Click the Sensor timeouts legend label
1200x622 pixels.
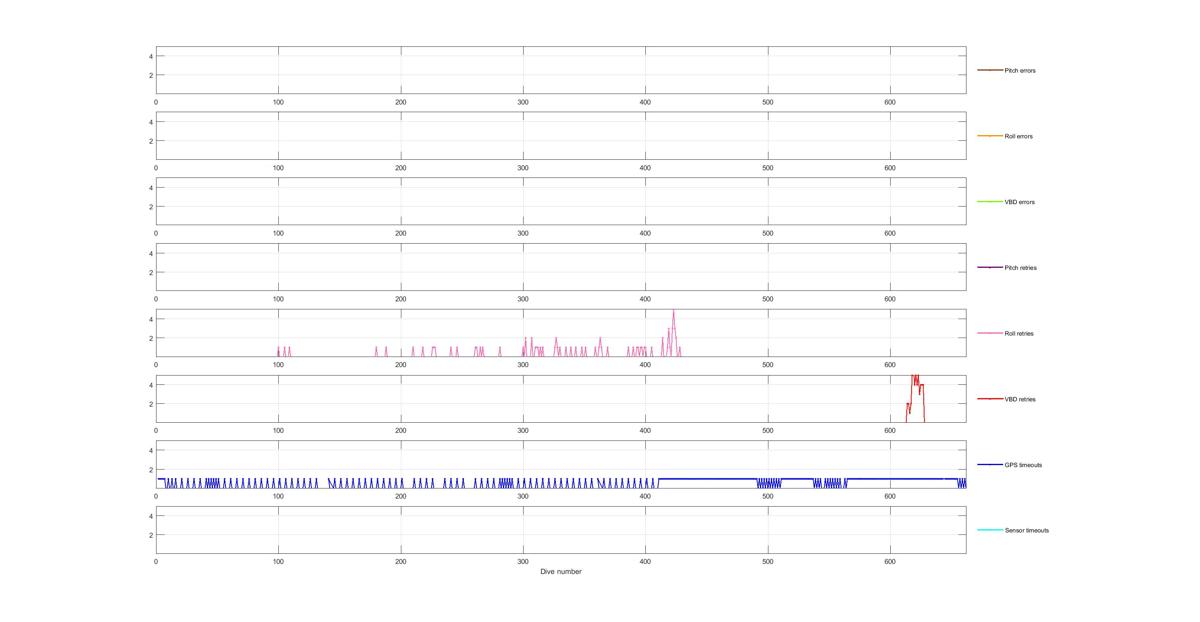point(1027,531)
